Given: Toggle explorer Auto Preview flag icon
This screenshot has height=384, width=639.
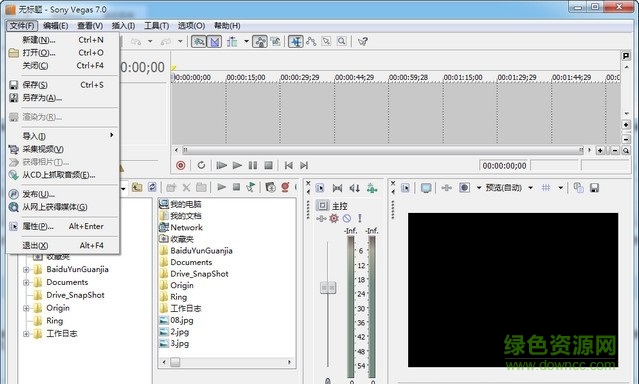Looking at the screenshot, I should click(251, 188).
